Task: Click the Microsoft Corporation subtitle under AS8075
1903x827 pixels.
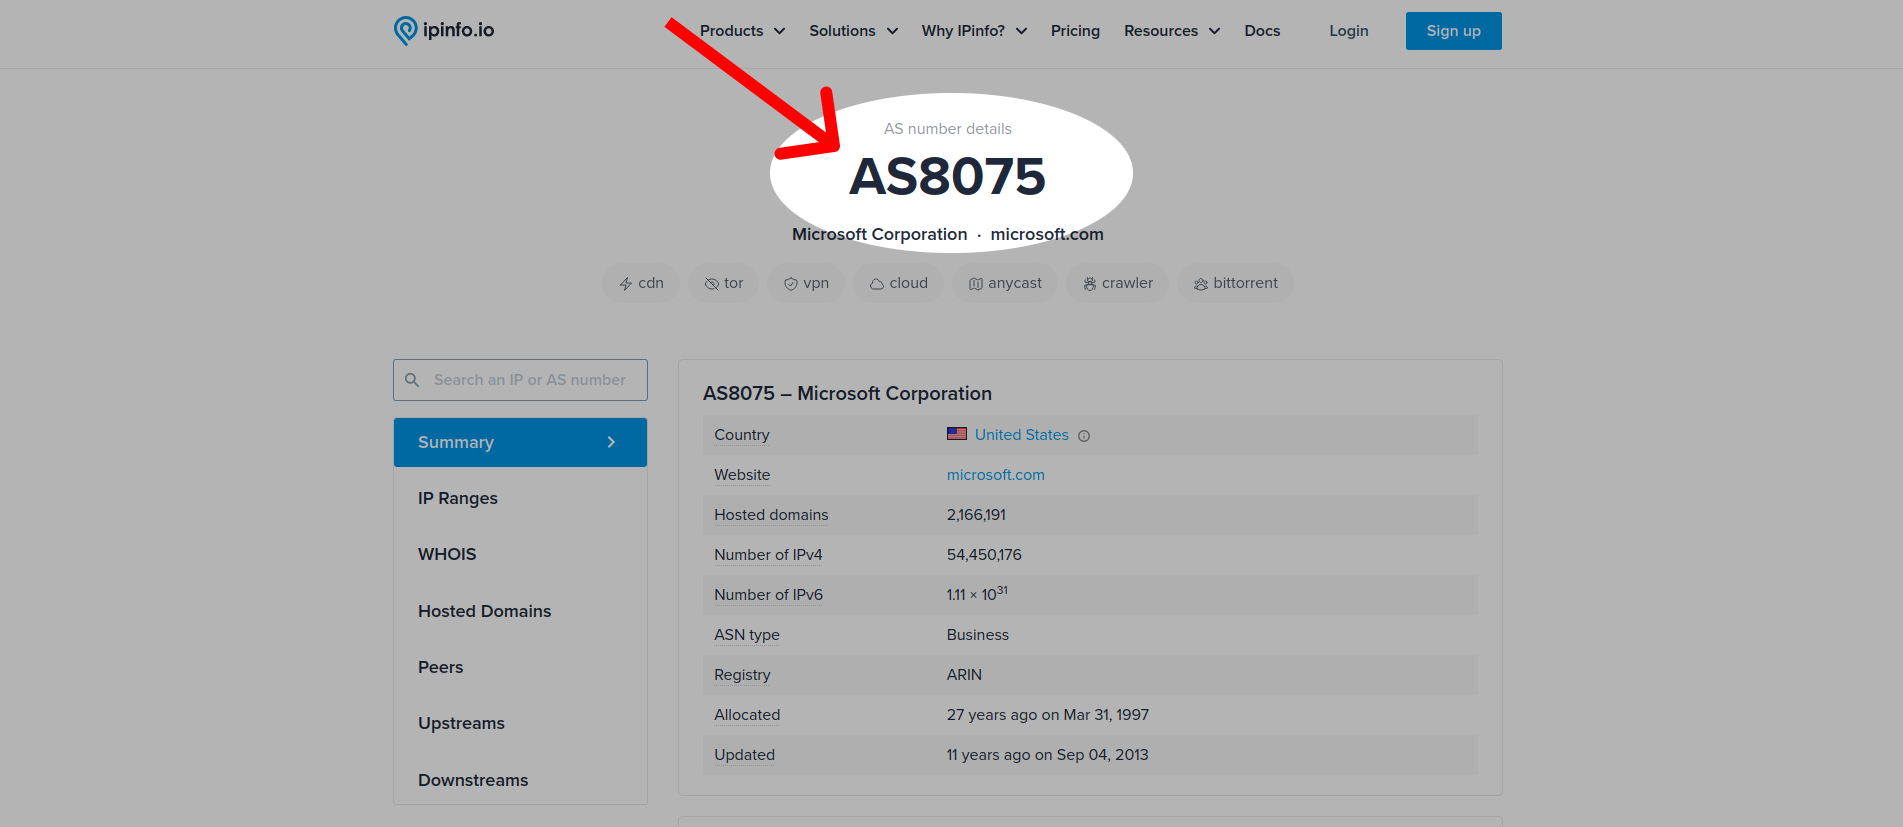Action: pyautogui.click(x=880, y=234)
